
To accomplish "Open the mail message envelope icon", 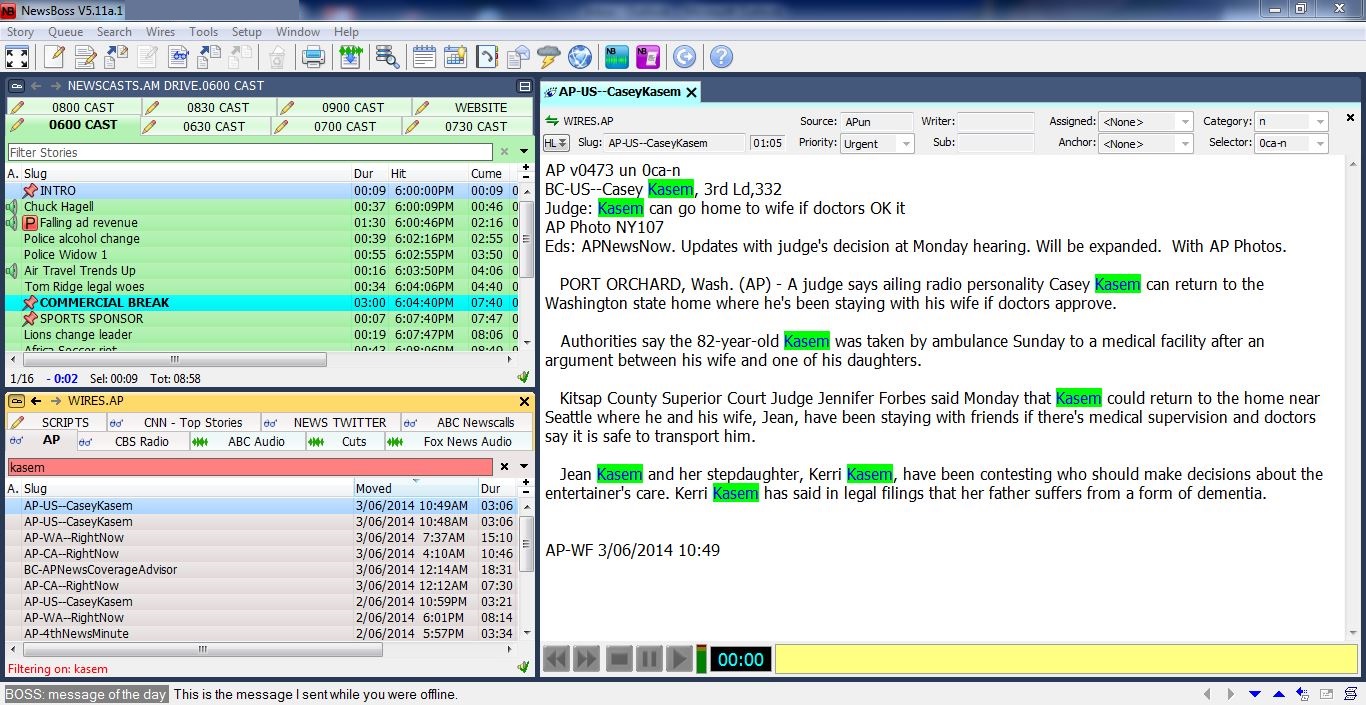I will 518,57.
